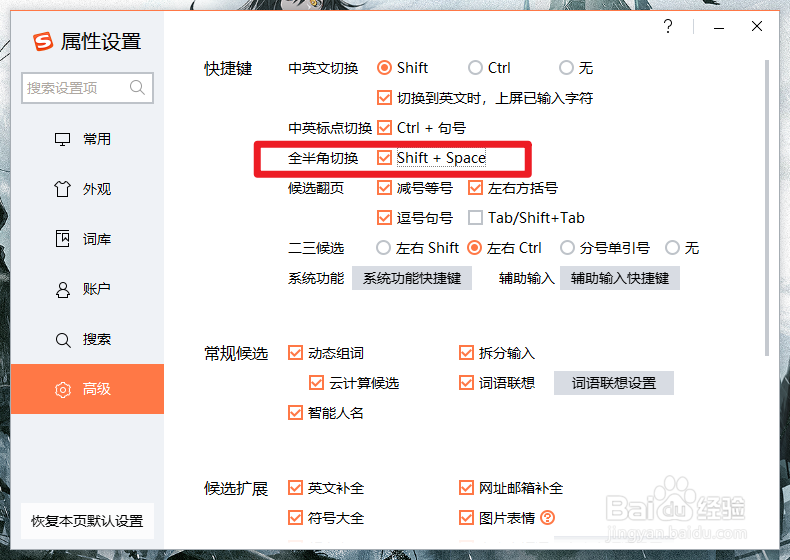Click the monitor icon beside 常用

pyautogui.click(x=62, y=139)
